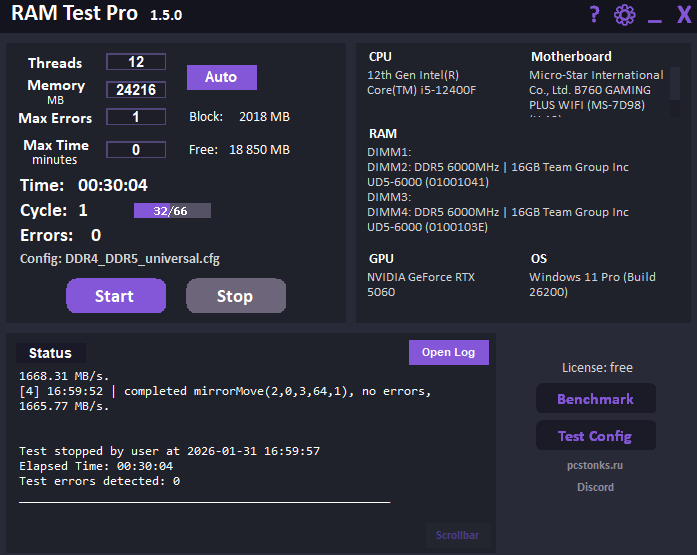This screenshot has width=697, height=555.
Task: Click the cycle progress bar showing 32/66
Action: coord(172,211)
